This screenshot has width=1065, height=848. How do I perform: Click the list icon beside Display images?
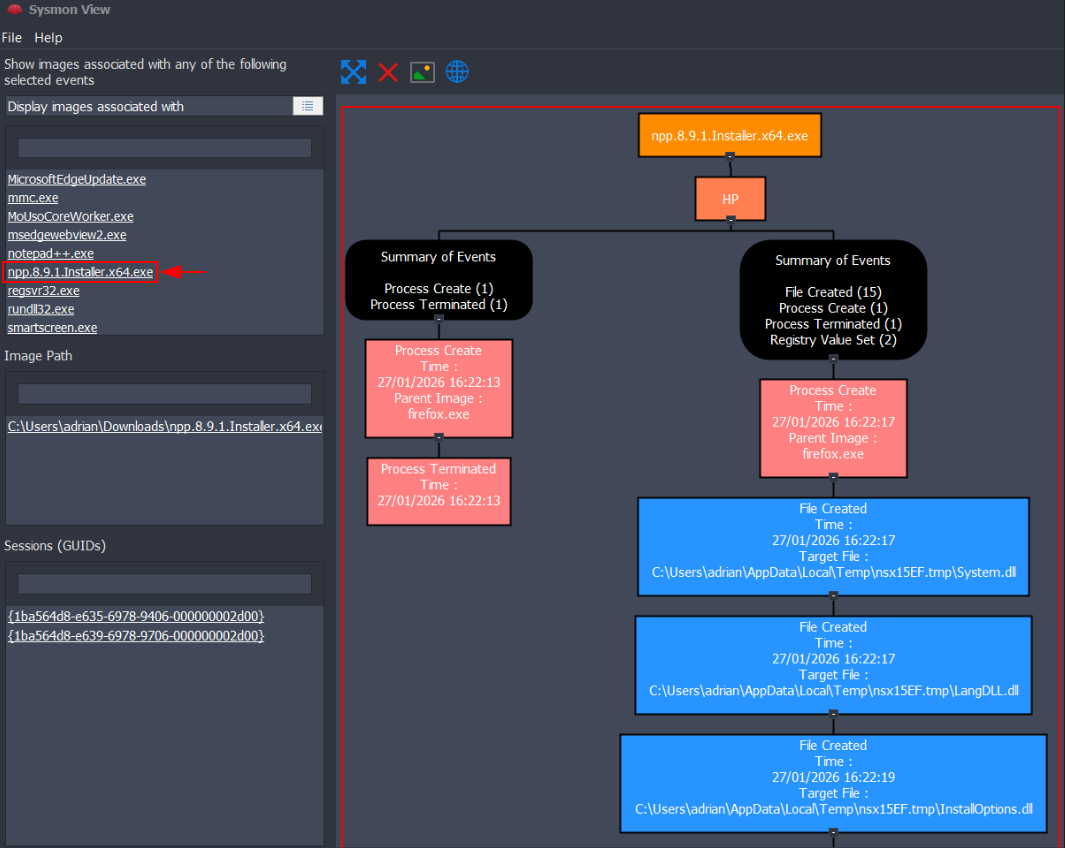pos(307,106)
